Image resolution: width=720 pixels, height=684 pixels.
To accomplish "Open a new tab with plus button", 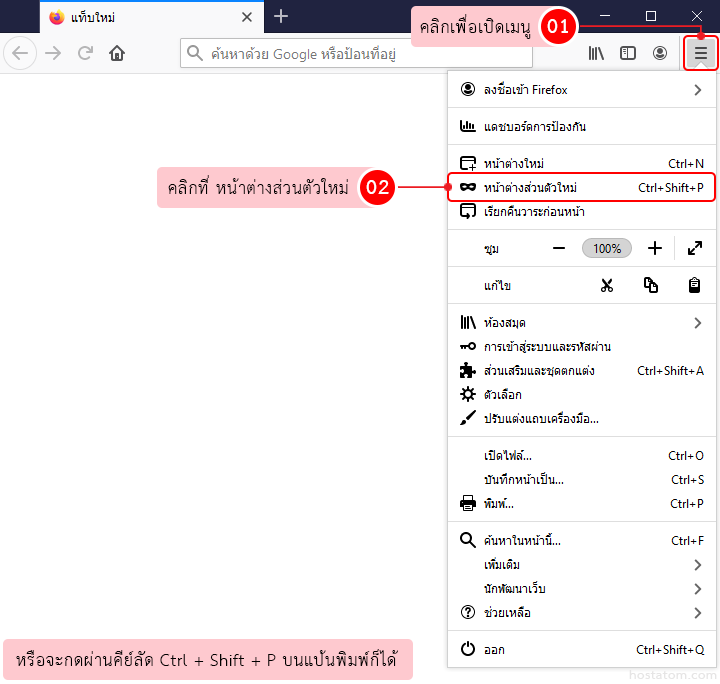I will coord(281,16).
